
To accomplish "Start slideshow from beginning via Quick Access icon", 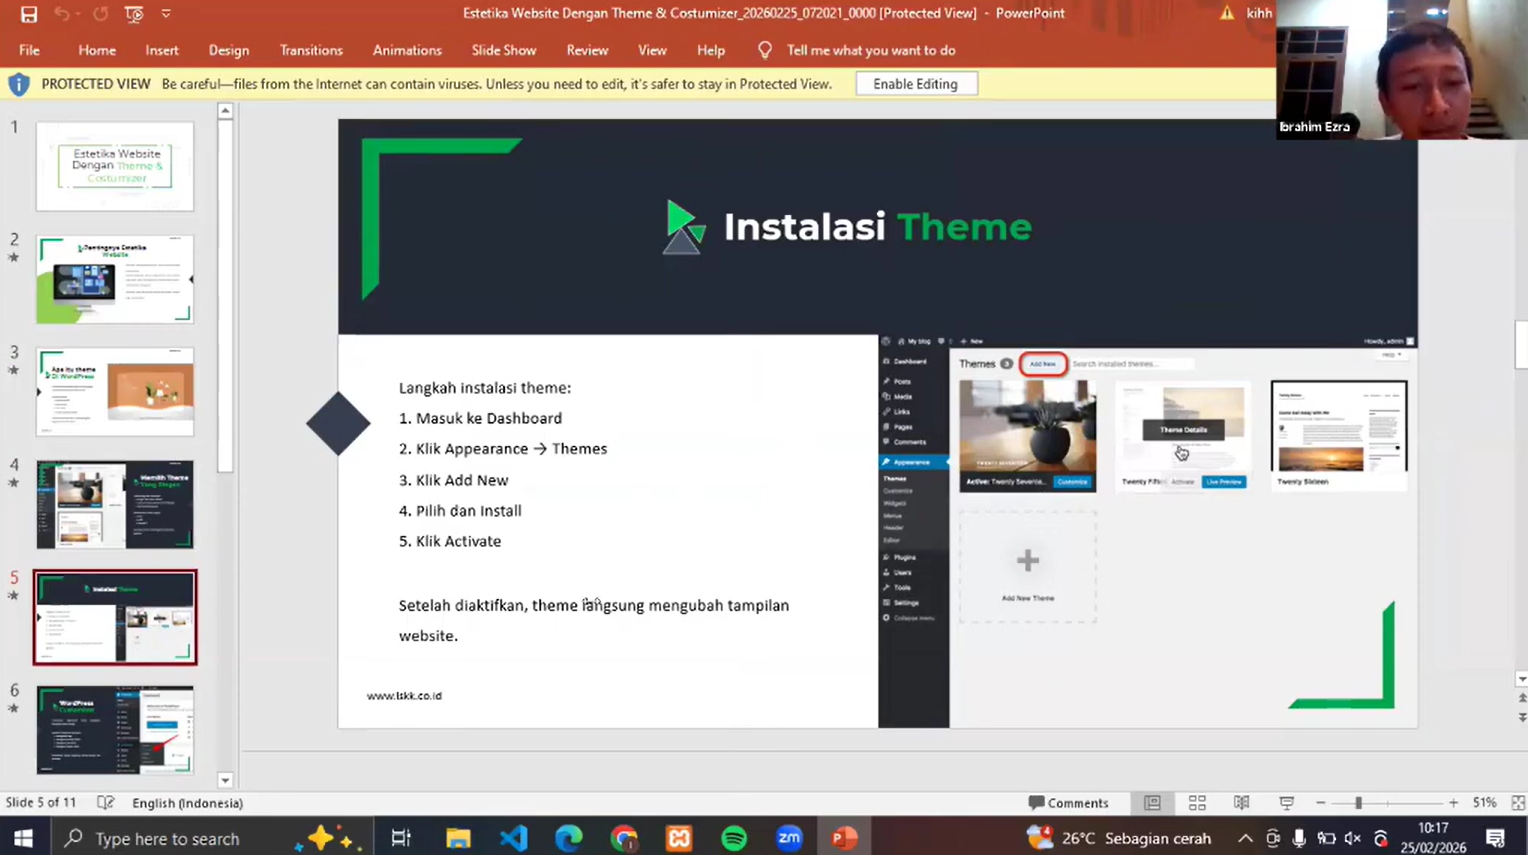I will (134, 14).
